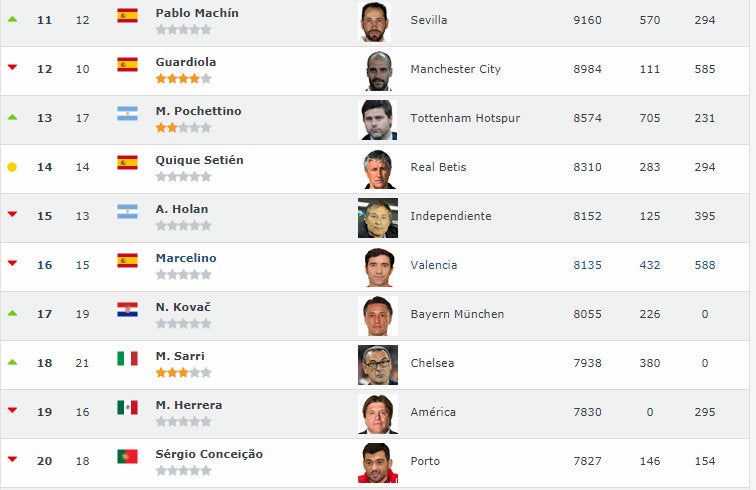Click M. Pochettino's two-star rating
The width and height of the screenshot is (756, 490).
183,127
